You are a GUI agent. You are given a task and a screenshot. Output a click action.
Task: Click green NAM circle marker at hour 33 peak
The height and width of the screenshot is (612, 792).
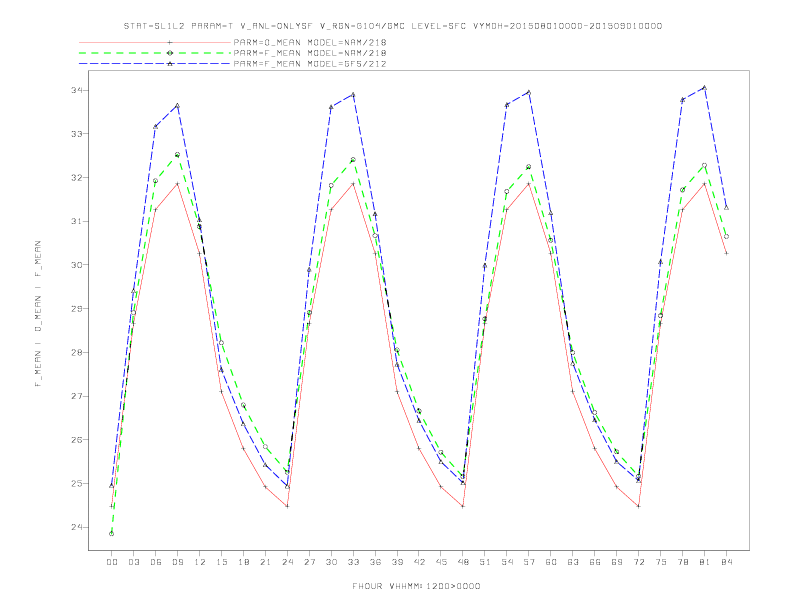[353, 160]
